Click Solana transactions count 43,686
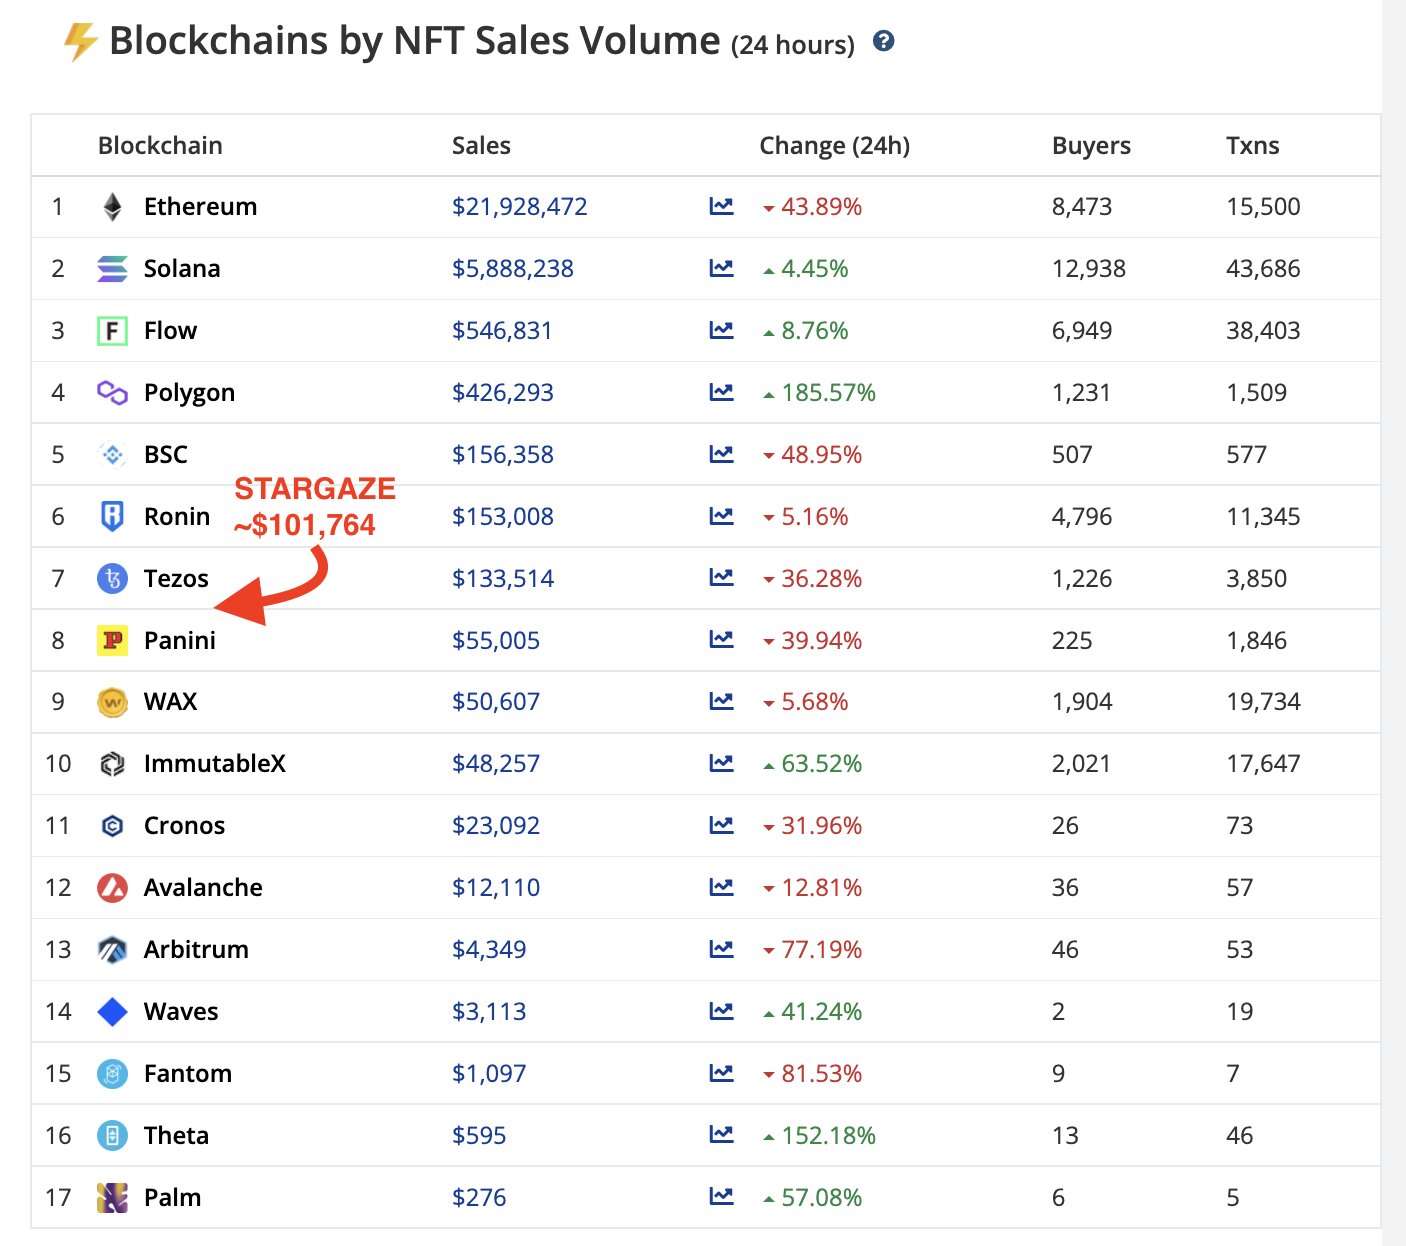The height and width of the screenshot is (1246, 1406). click(x=1263, y=269)
